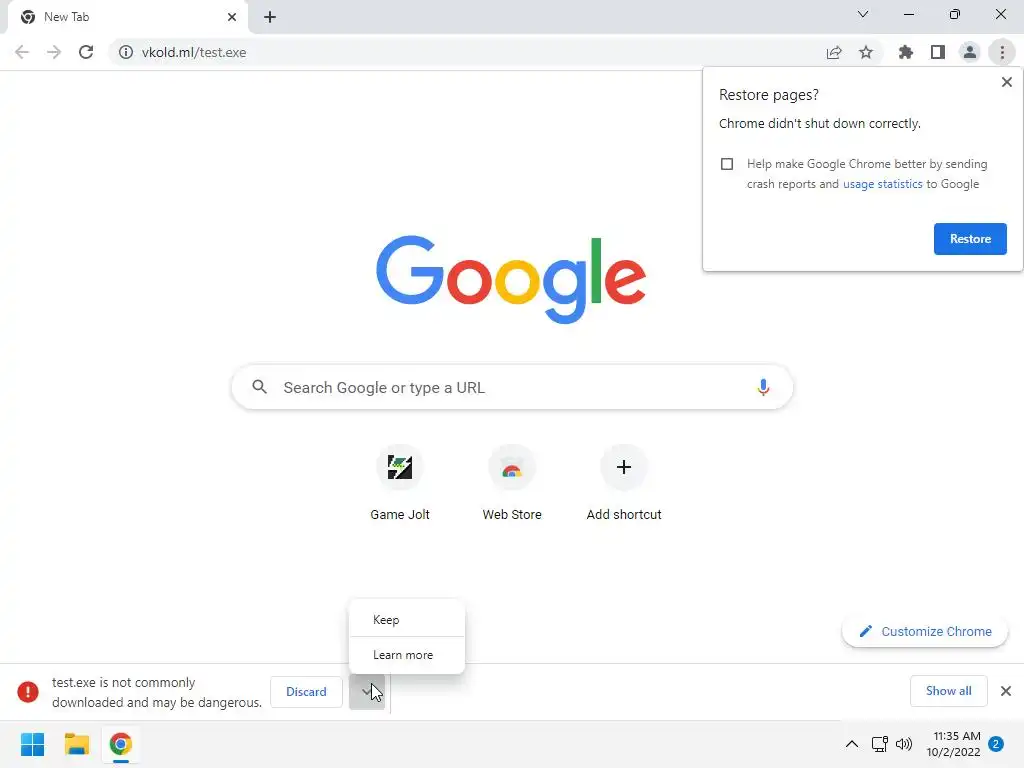This screenshot has height=768, width=1024.
Task: Open a new tab with plus
Action: click(x=270, y=17)
